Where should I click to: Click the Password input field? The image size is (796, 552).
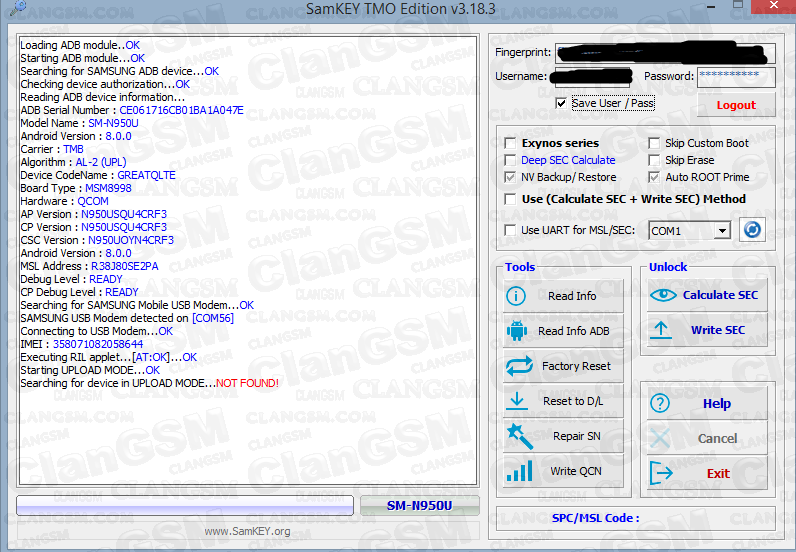point(736,77)
